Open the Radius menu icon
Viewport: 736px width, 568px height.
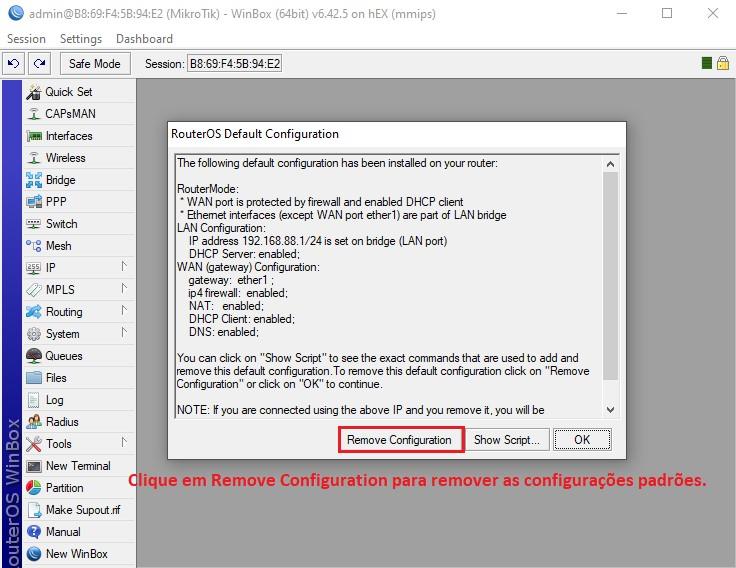pyautogui.click(x=34, y=422)
